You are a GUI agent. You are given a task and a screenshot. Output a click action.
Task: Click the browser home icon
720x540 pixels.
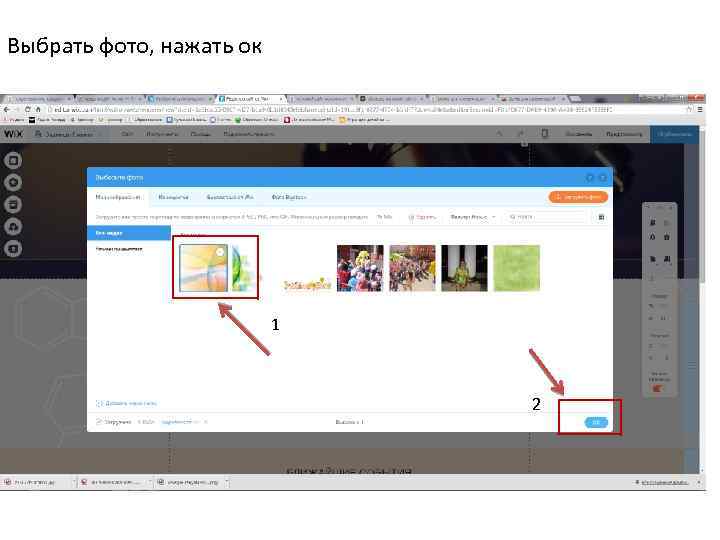[x=38, y=109]
